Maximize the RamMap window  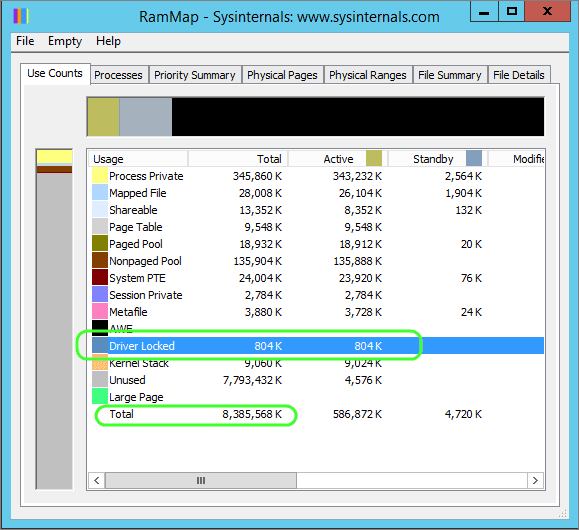pyautogui.click(x=511, y=11)
